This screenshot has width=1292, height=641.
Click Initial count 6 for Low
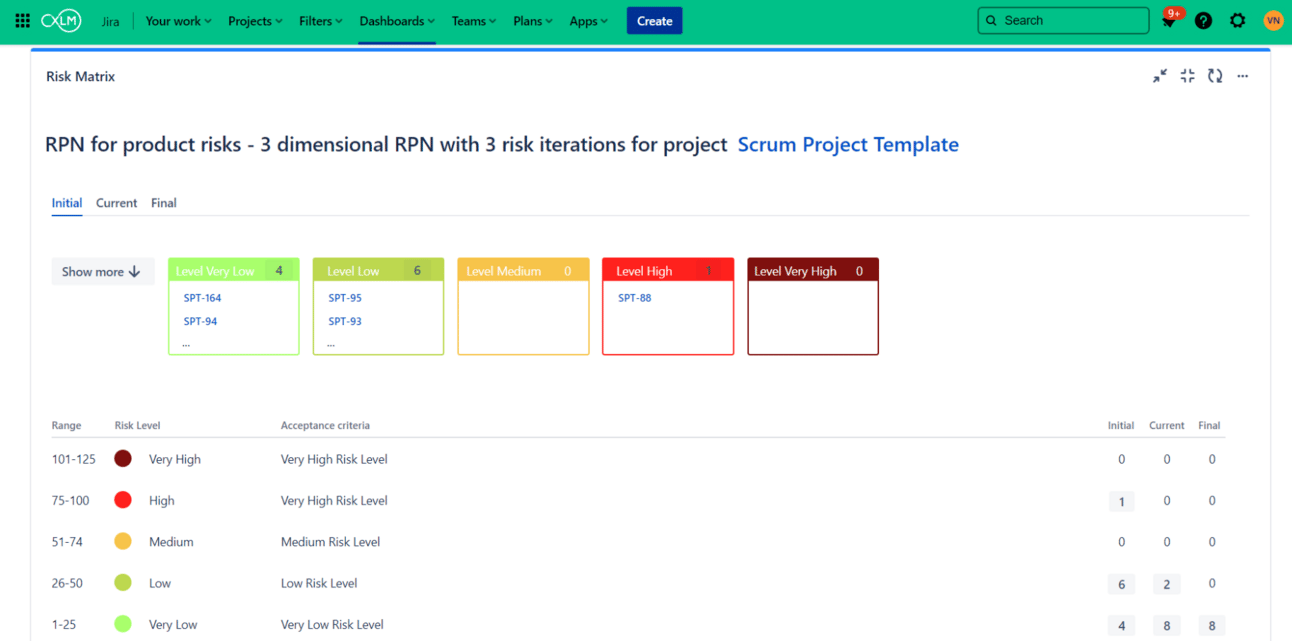(1121, 584)
